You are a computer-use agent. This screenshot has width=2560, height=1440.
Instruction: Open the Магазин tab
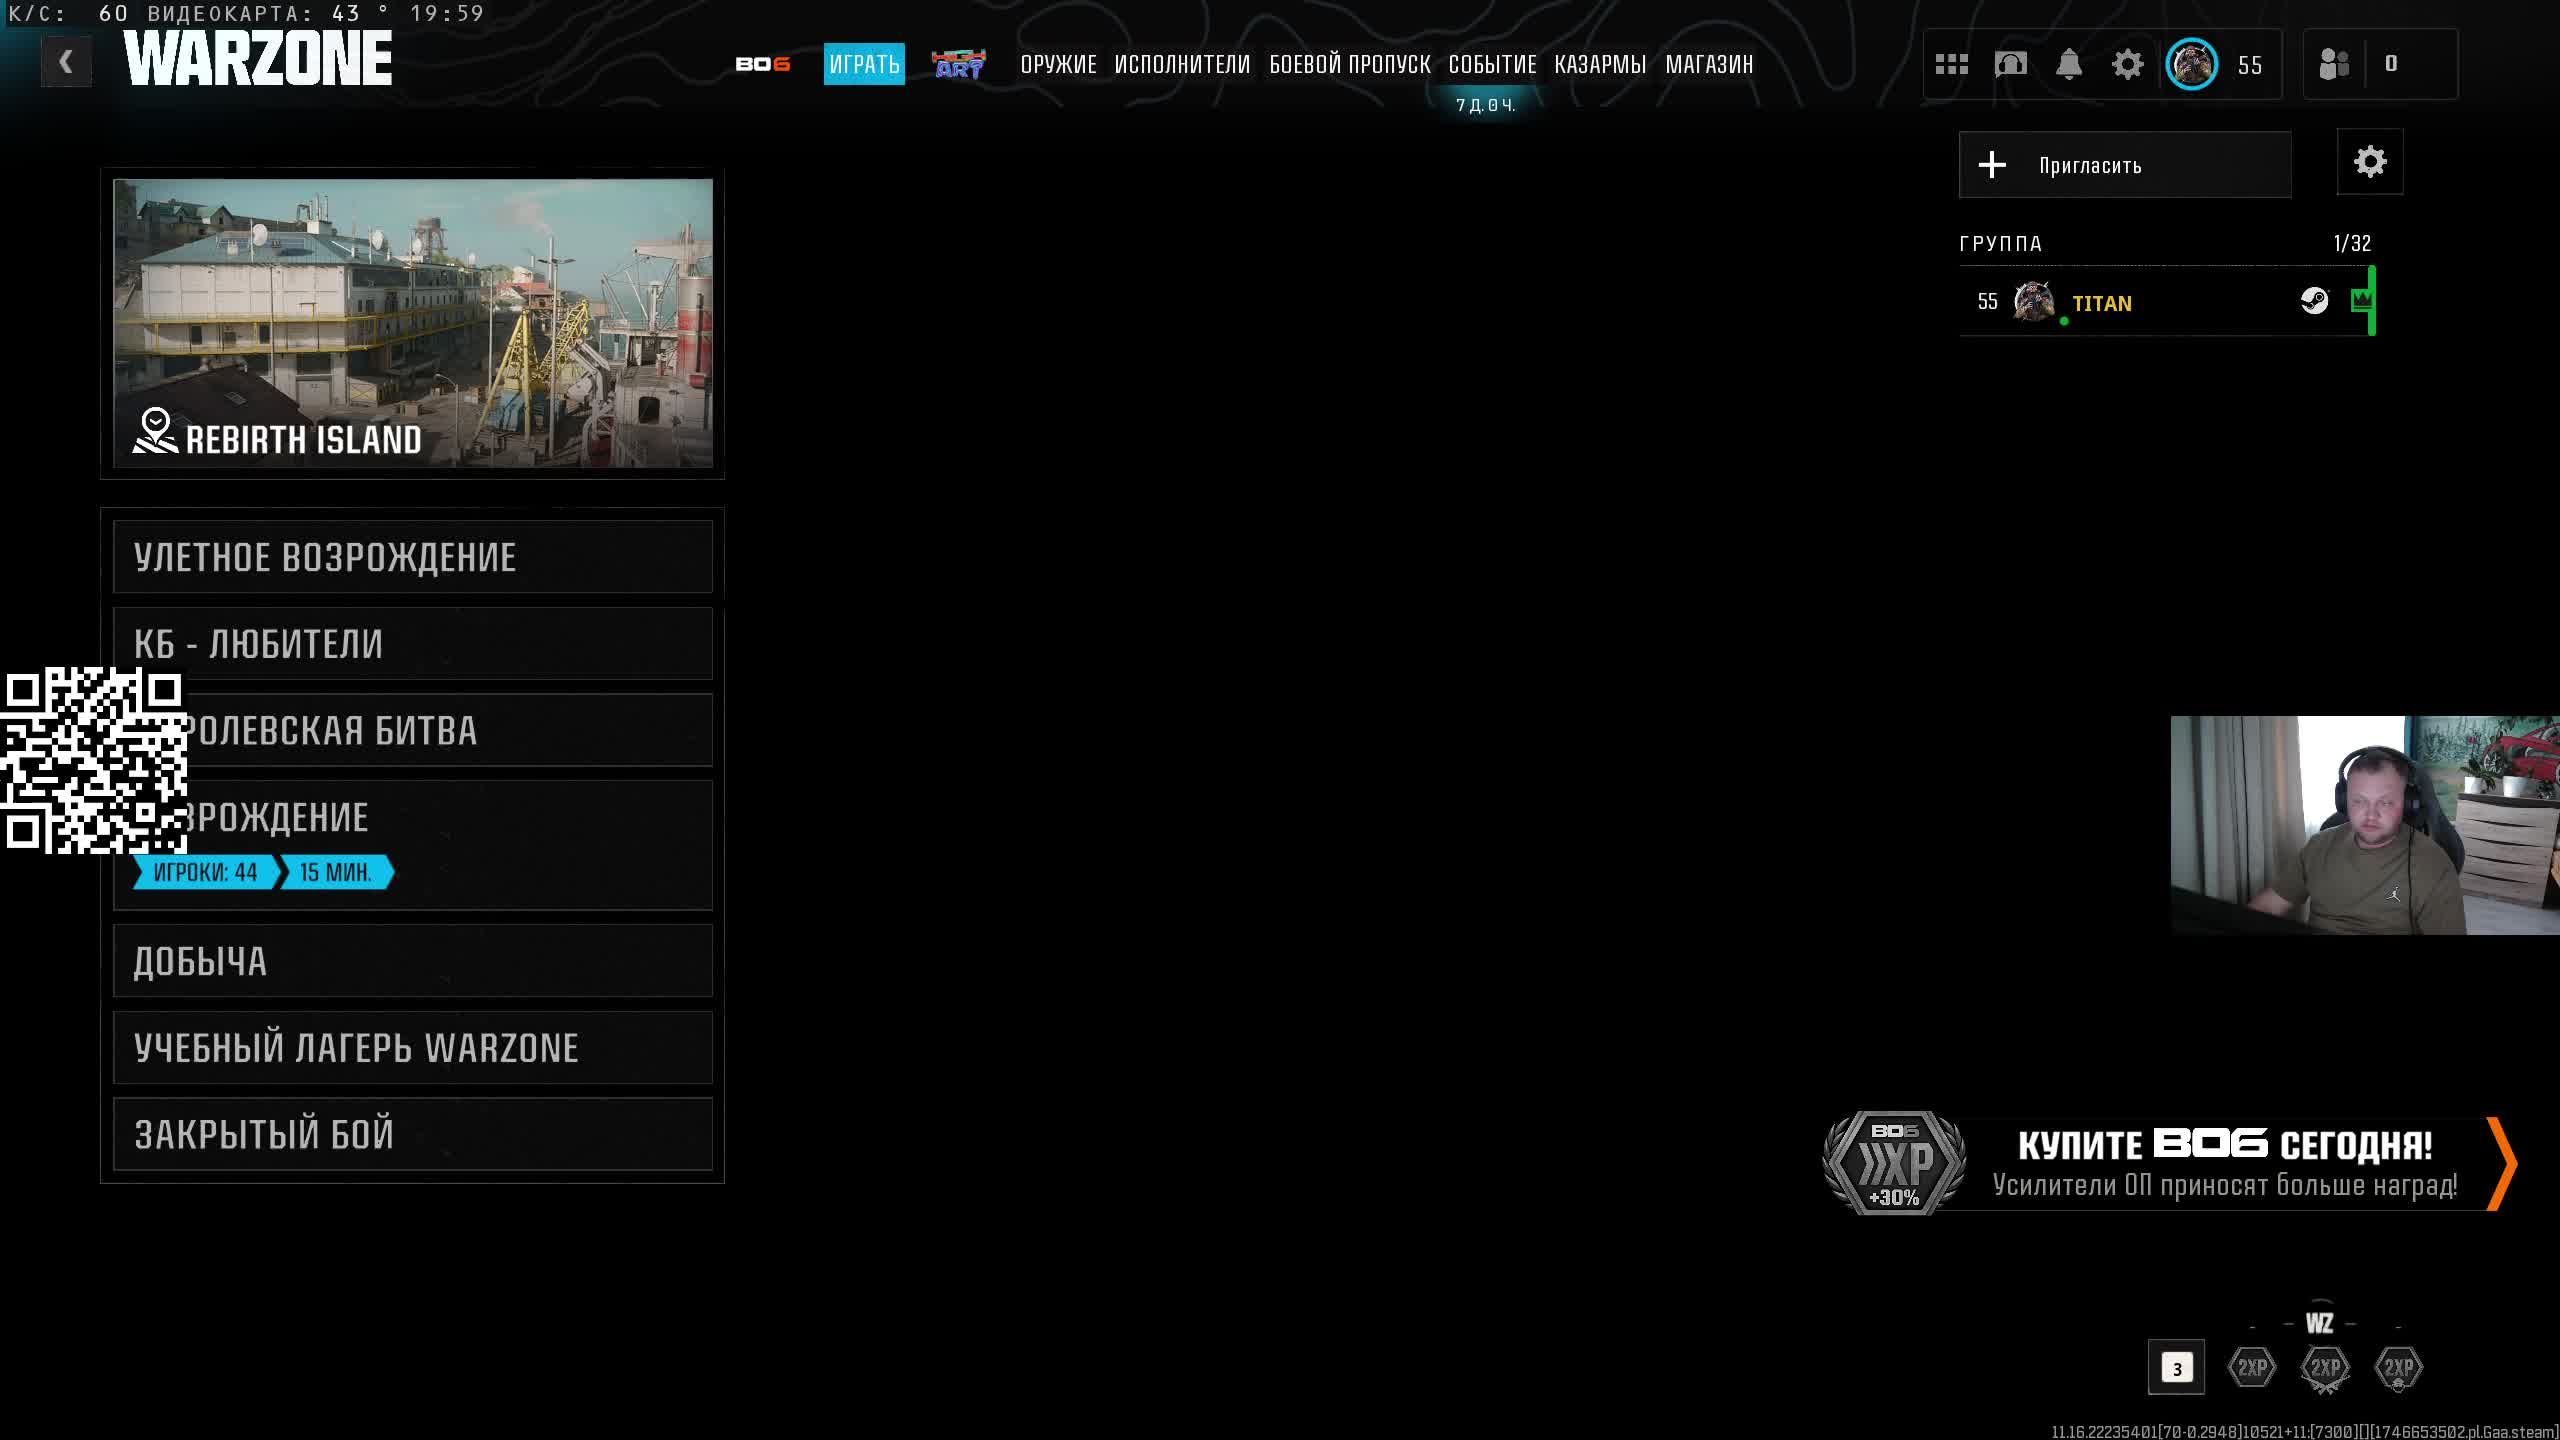pos(1708,65)
